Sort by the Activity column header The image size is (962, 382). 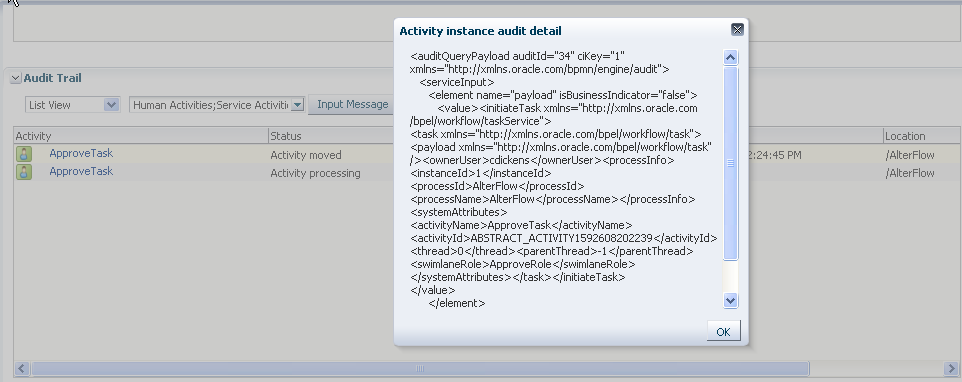(x=141, y=136)
